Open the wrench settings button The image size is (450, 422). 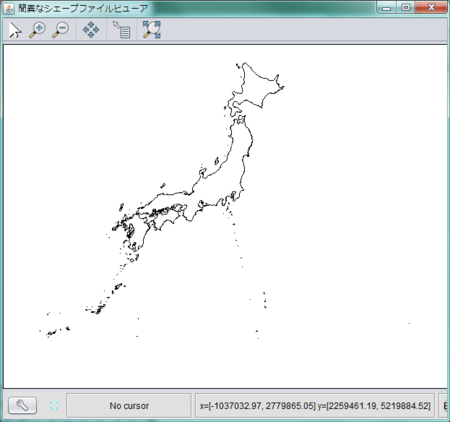[22, 406]
